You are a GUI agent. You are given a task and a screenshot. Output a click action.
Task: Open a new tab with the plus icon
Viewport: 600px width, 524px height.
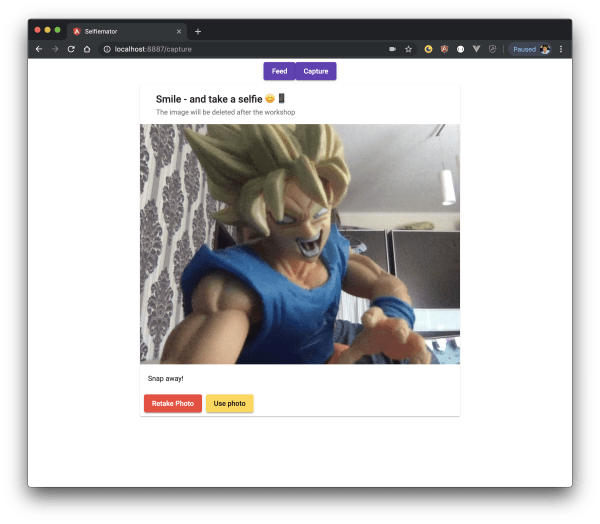[198, 31]
